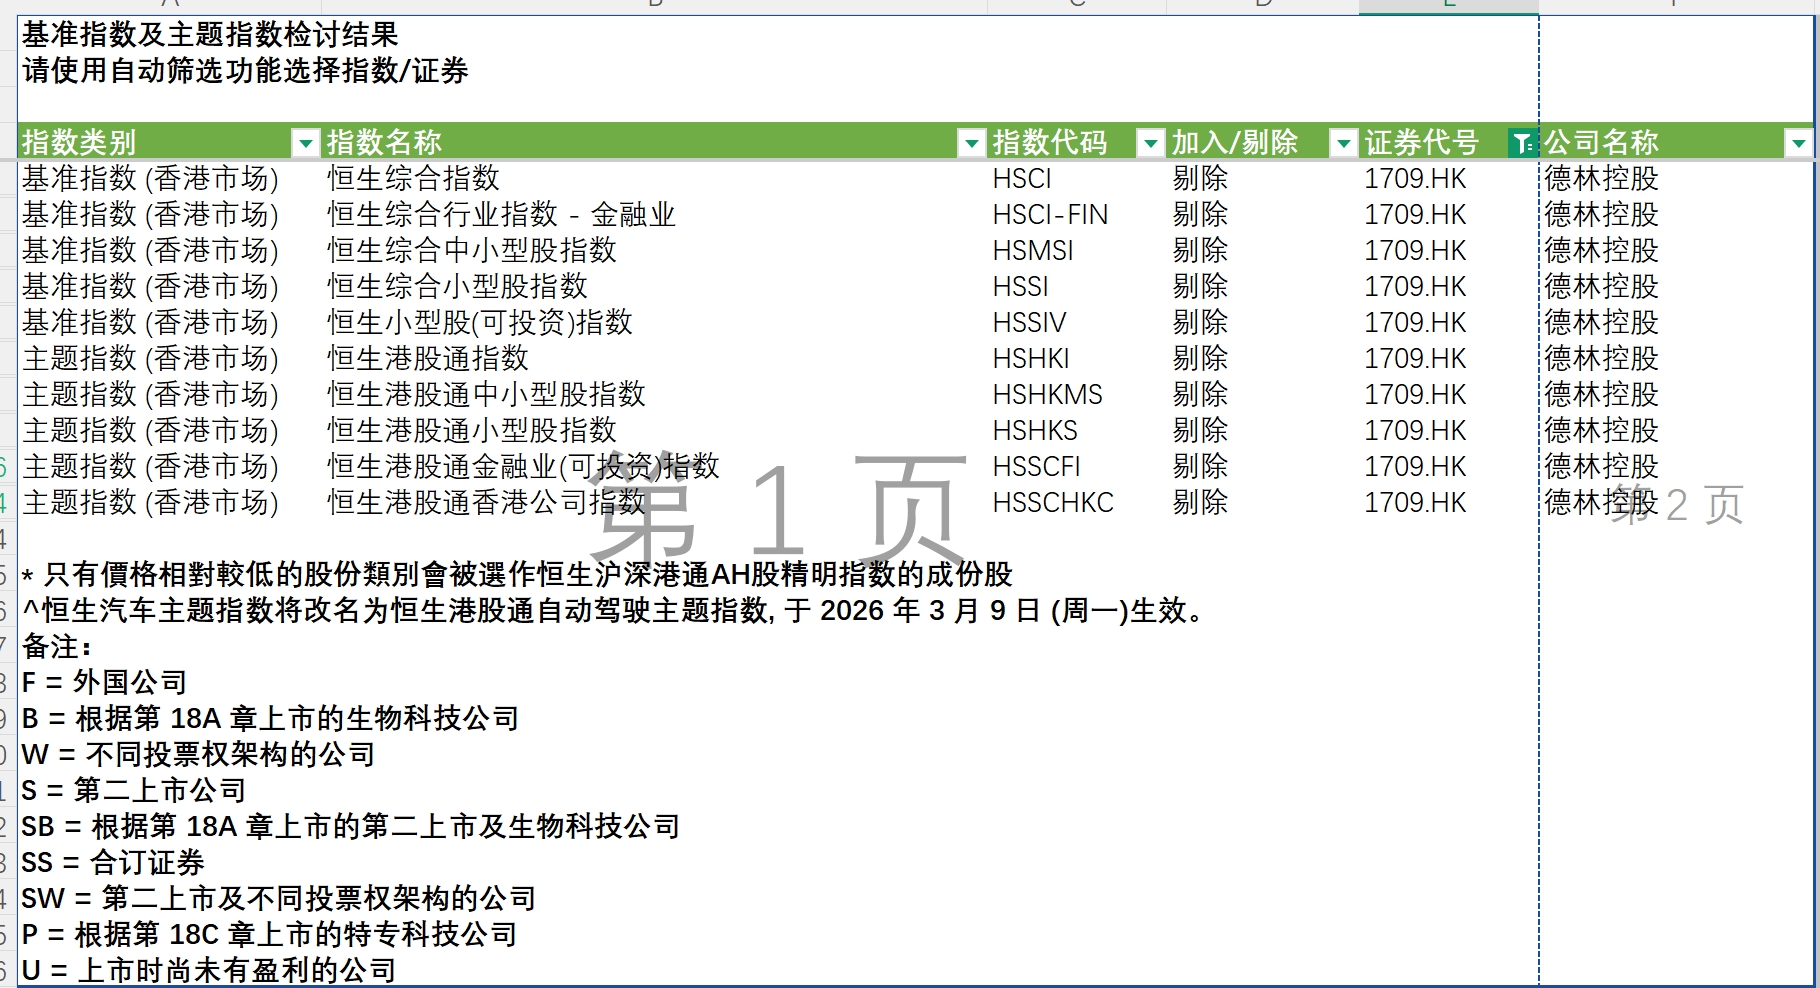Click the note SS = 合订证券

113,863
